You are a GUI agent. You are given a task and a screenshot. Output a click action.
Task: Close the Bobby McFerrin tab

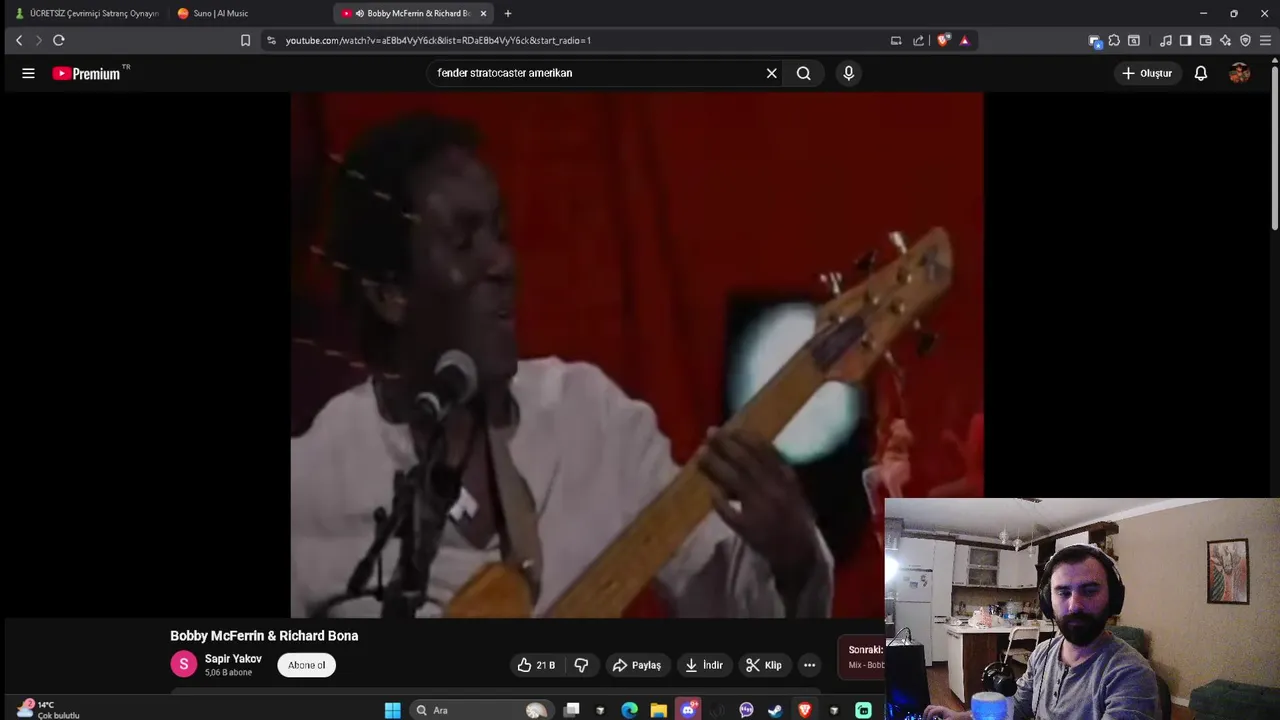pos(484,13)
